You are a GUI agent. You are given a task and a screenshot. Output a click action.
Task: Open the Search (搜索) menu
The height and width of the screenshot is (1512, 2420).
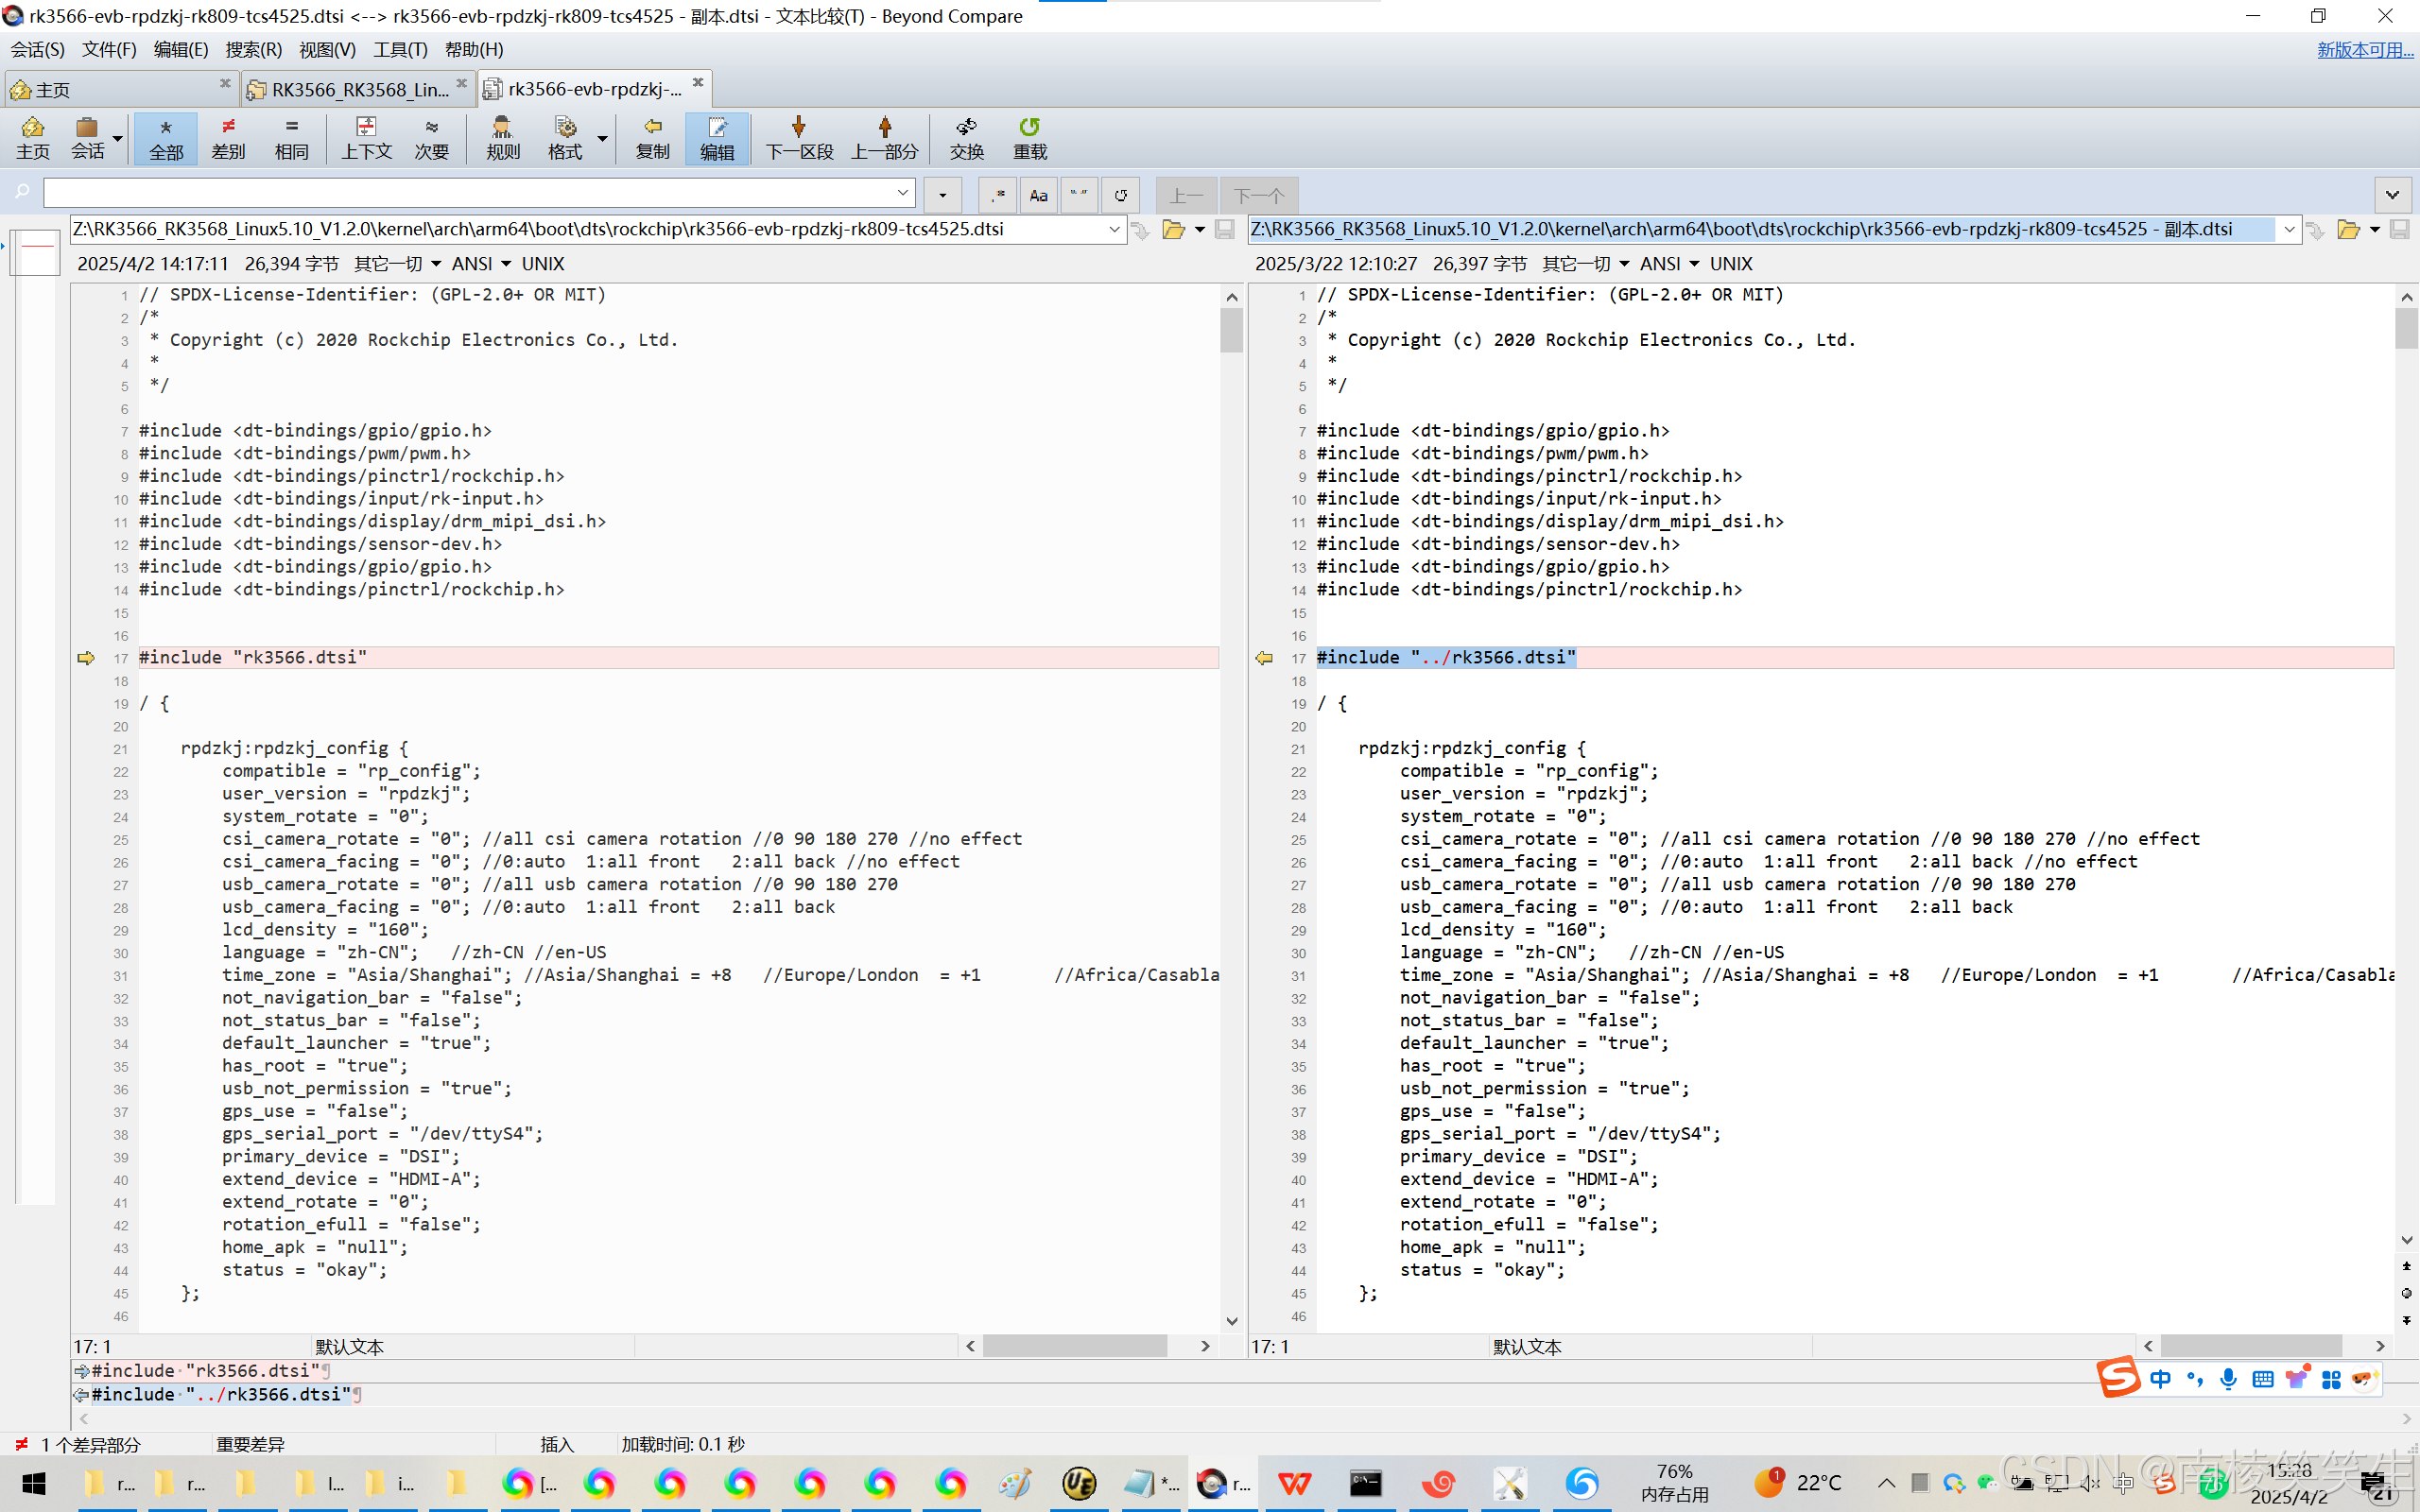pos(253,49)
